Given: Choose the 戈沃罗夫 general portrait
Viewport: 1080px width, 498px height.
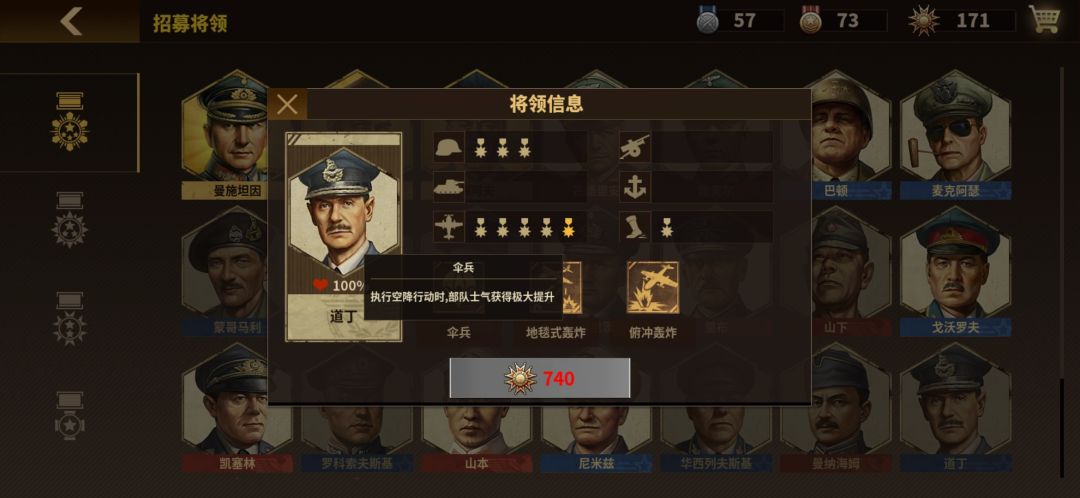Looking at the screenshot, I should (x=955, y=270).
